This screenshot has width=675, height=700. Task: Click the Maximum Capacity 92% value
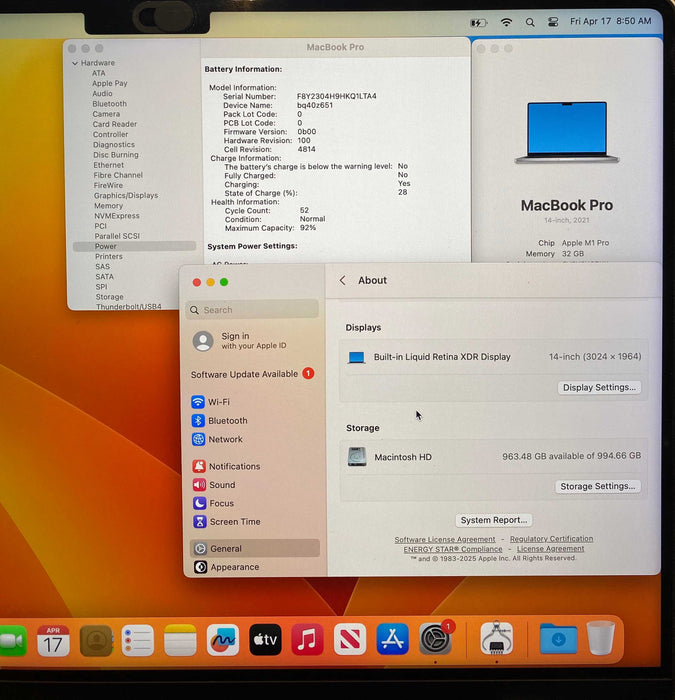coord(308,228)
